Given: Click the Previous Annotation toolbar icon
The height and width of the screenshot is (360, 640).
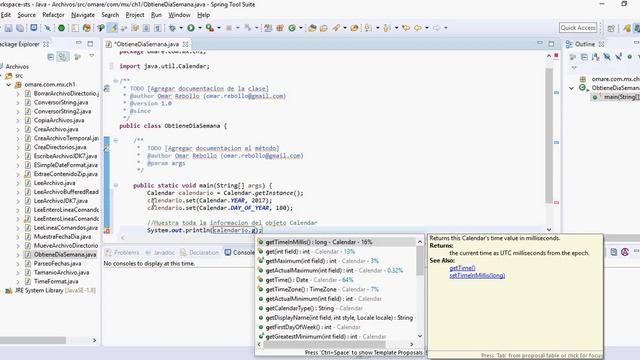Looking at the screenshot, I should (387, 28).
